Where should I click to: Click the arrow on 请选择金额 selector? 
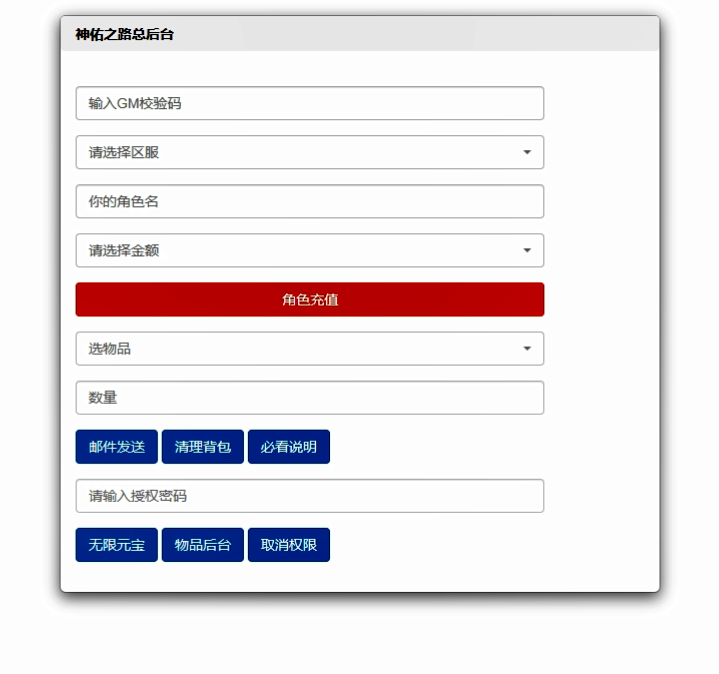pos(527,250)
